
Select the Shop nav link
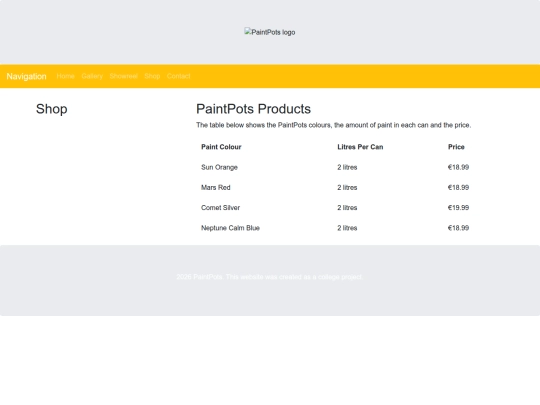point(152,76)
